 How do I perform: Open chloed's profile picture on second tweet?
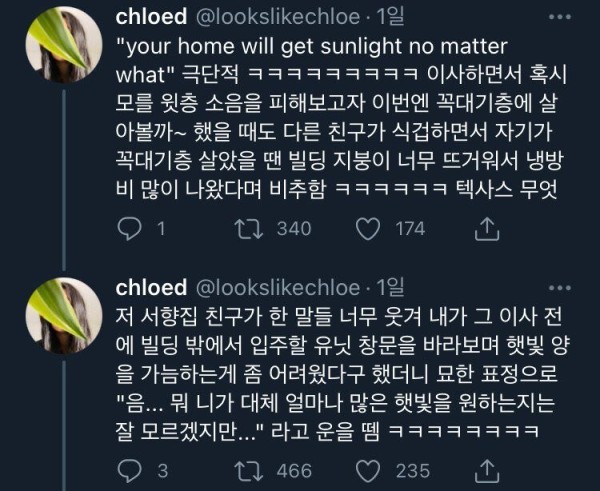(64, 316)
